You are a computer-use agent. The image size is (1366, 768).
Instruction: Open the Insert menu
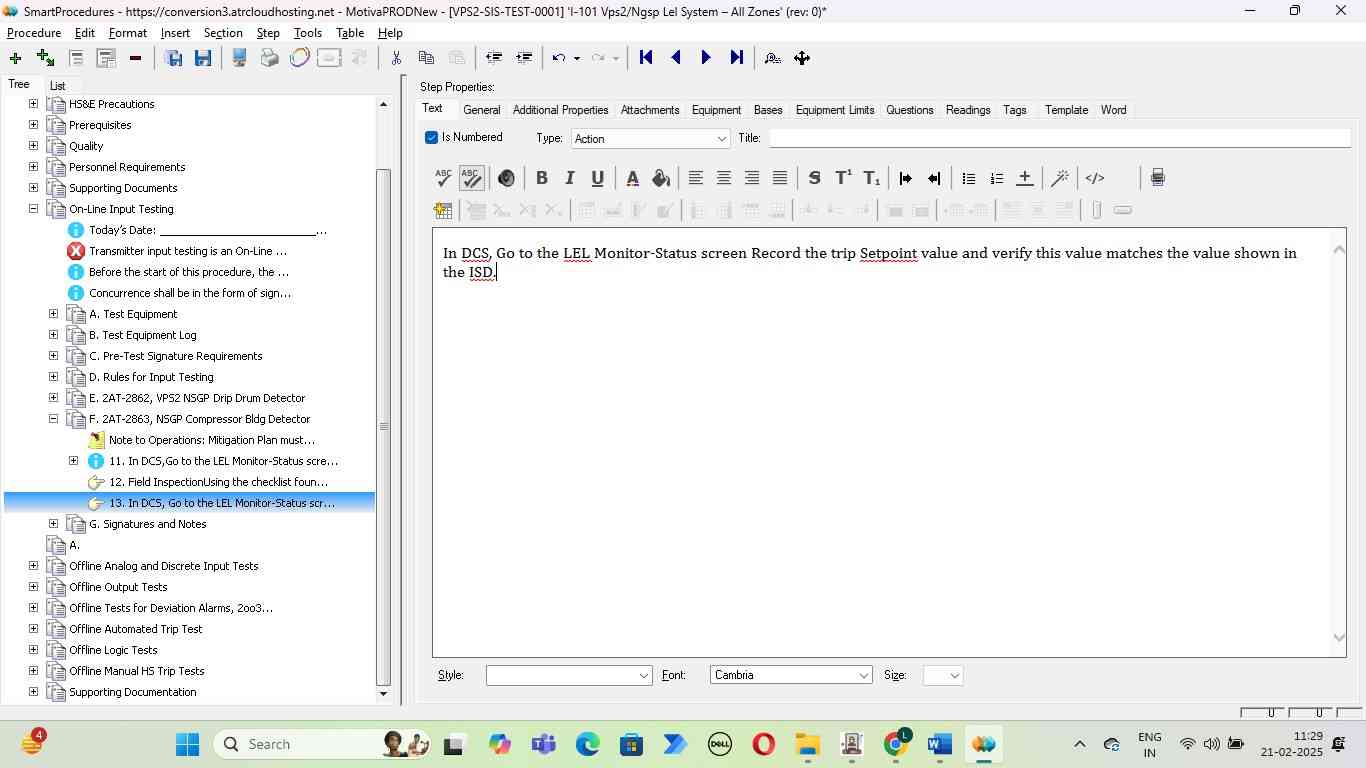click(175, 33)
